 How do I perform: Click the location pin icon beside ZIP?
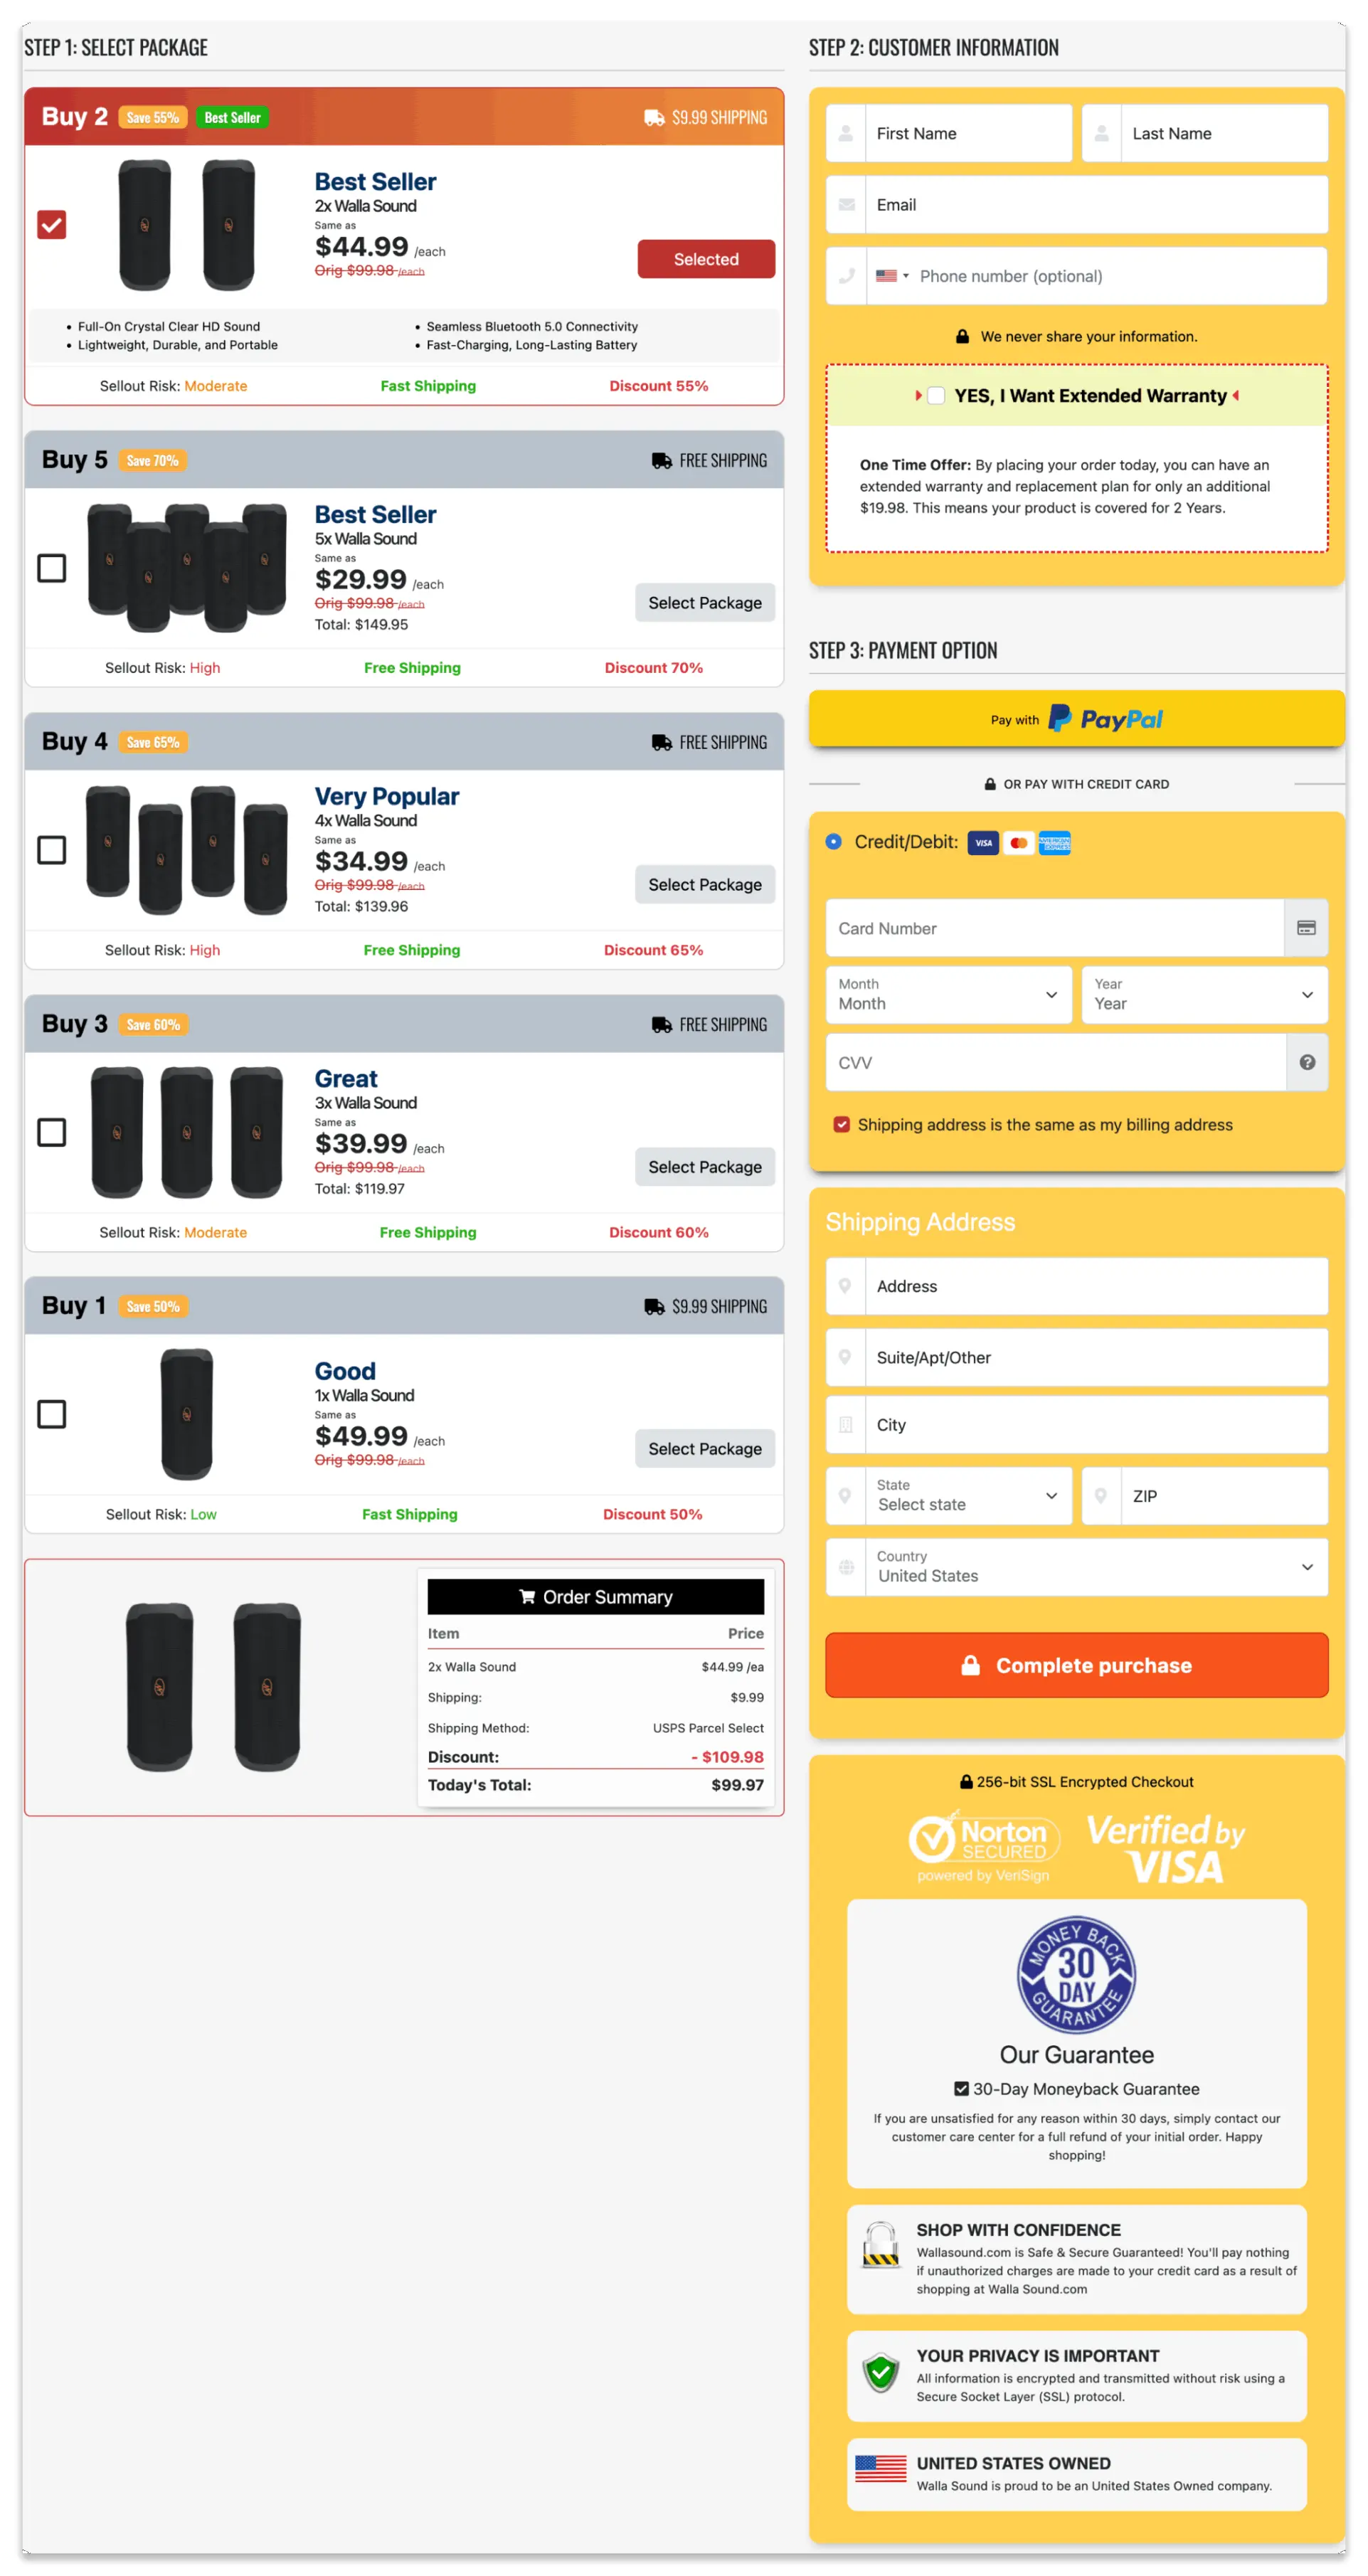[1100, 1496]
